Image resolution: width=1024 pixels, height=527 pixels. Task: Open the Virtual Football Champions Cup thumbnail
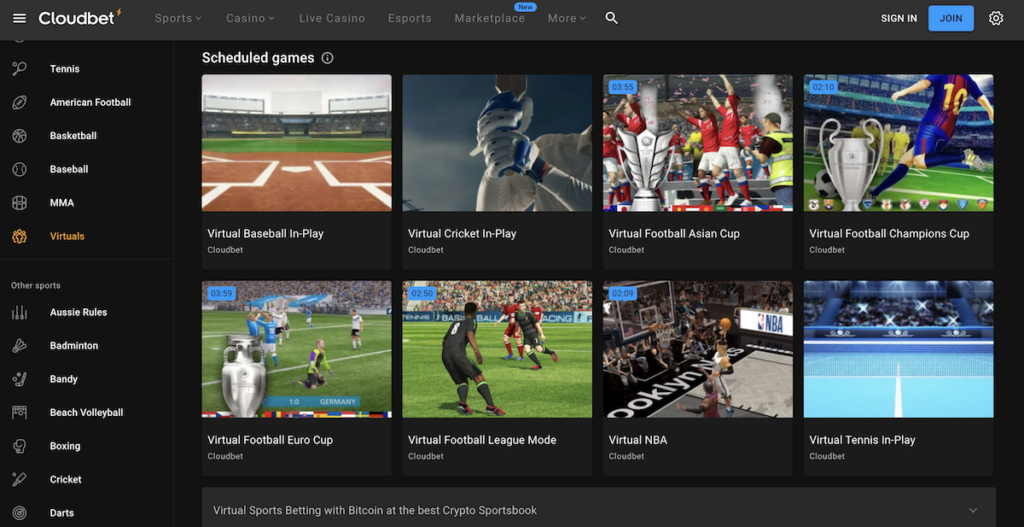[899, 143]
